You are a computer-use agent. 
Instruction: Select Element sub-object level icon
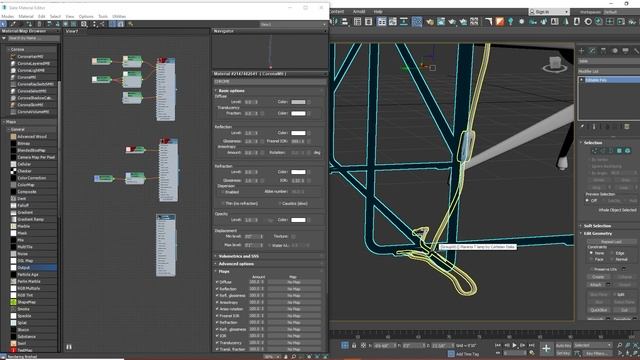click(x=627, y=151)
